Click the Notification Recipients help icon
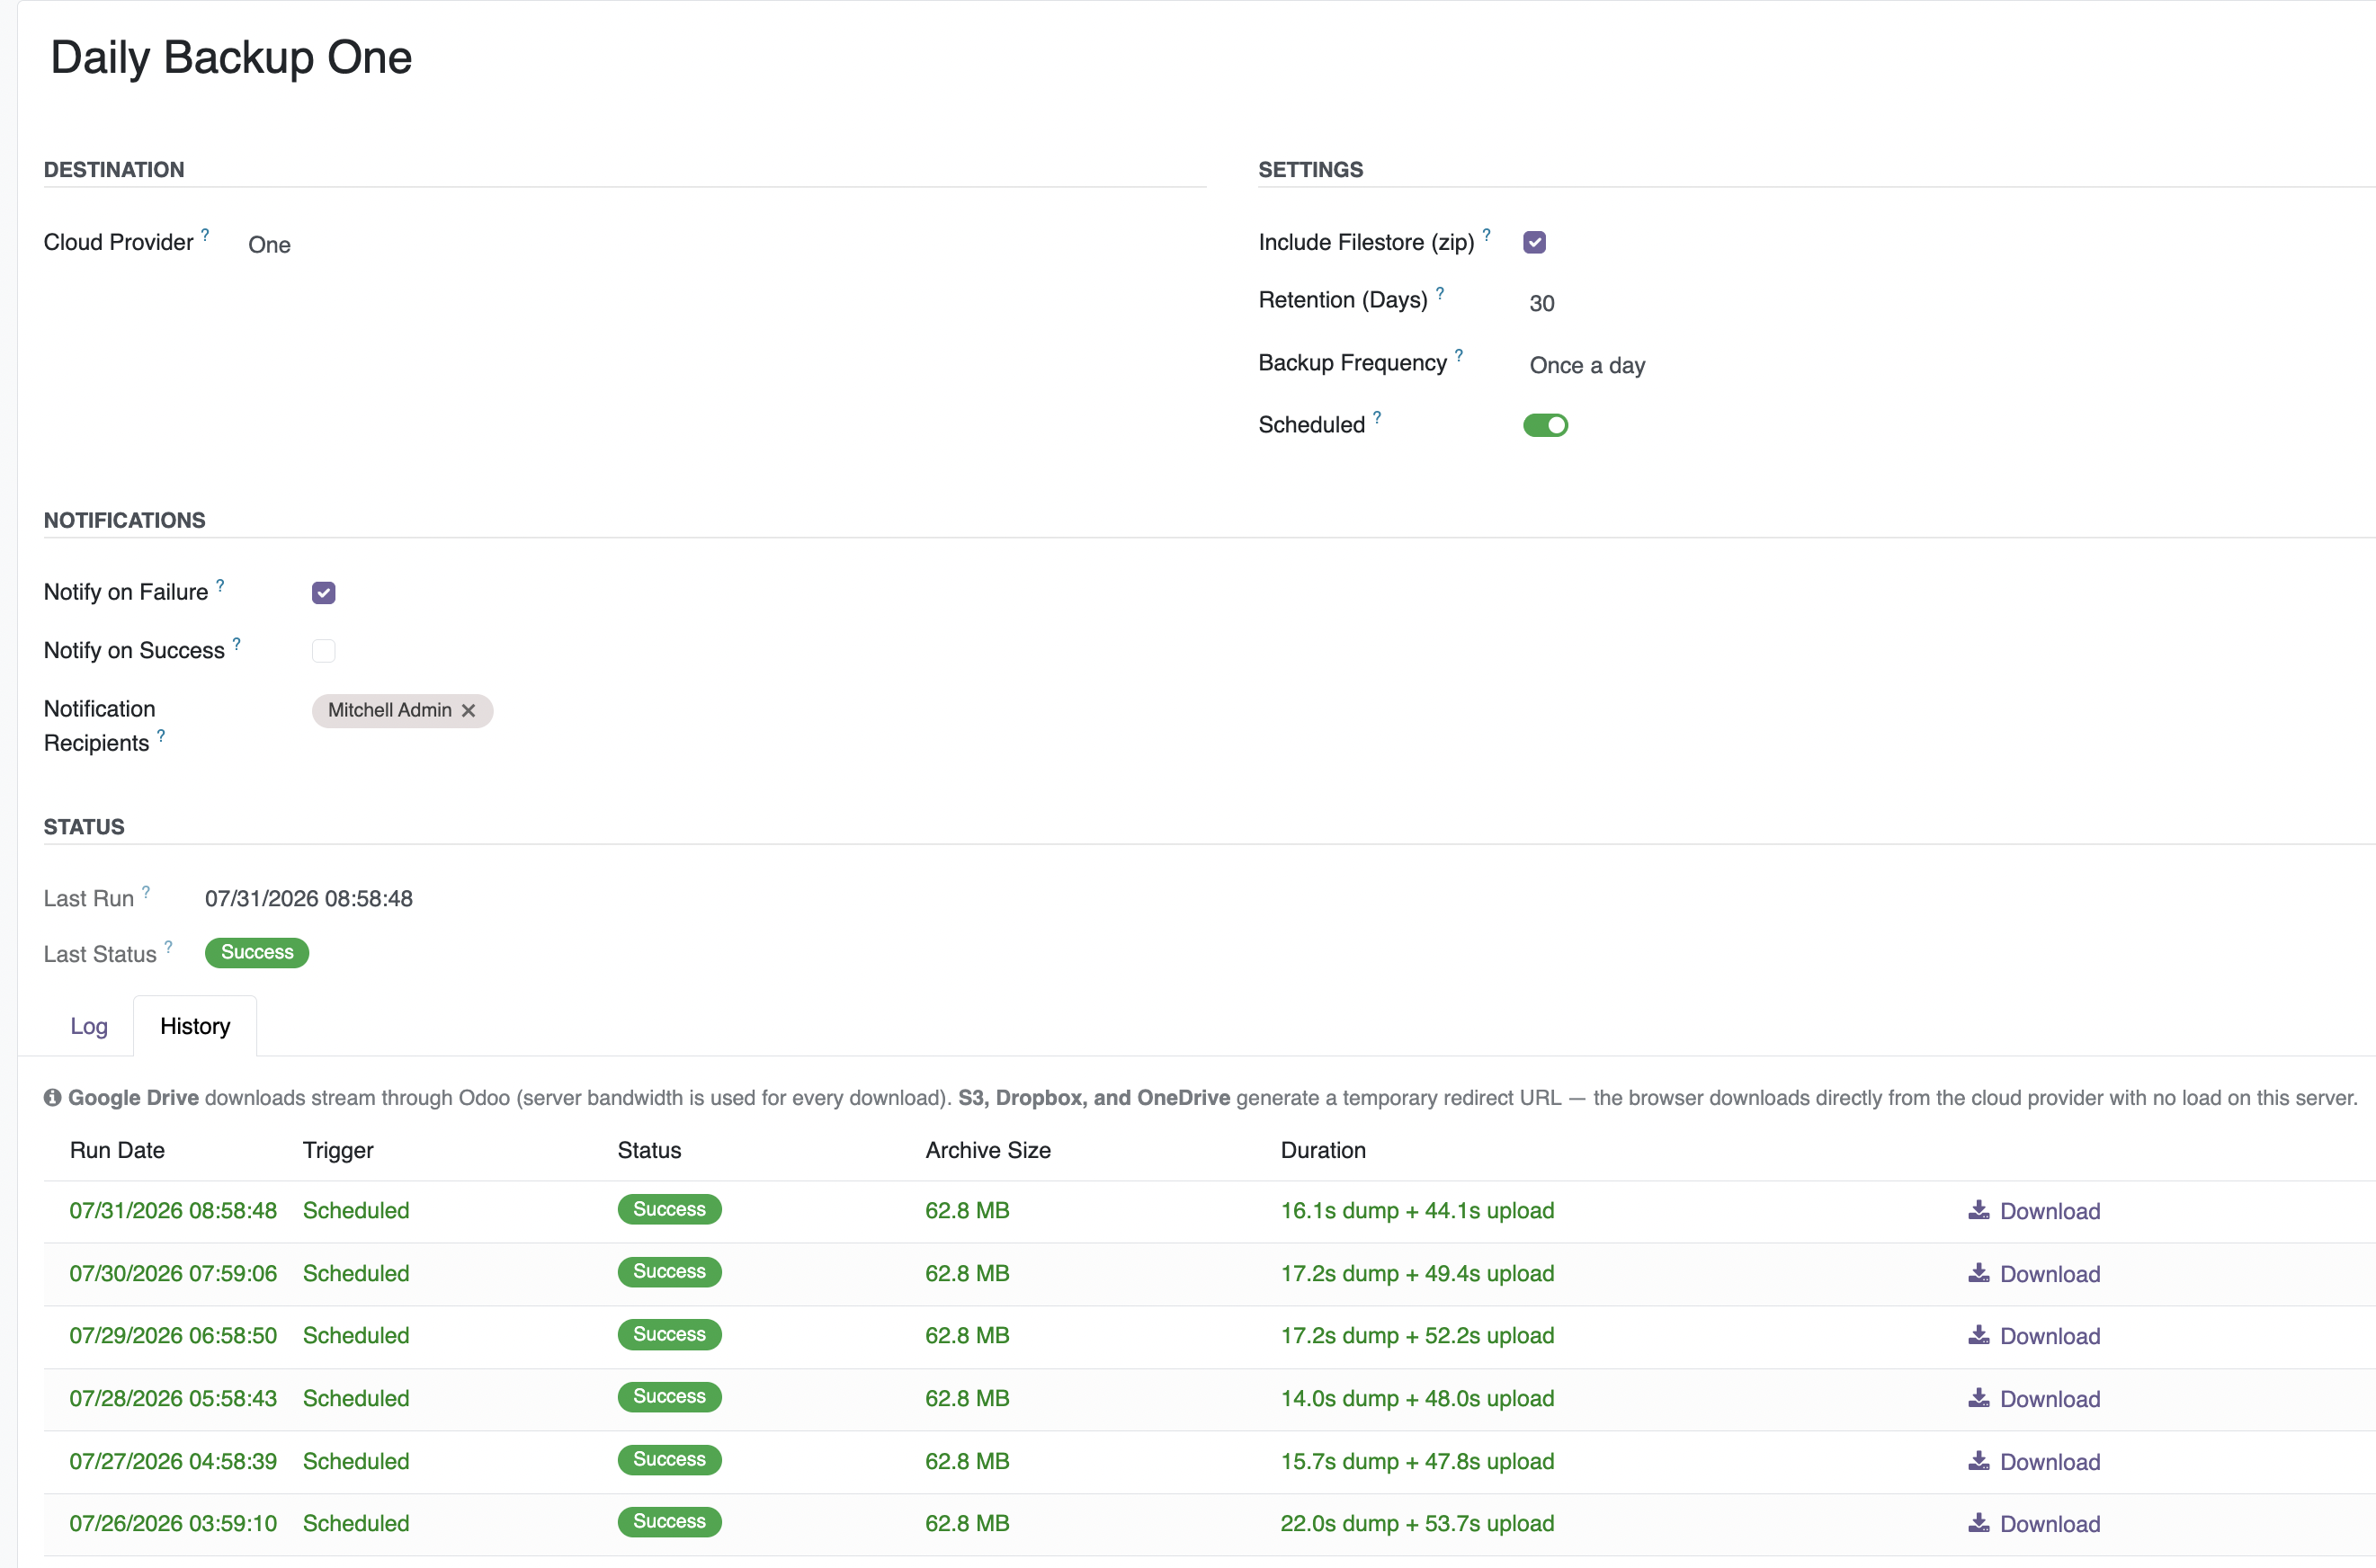2376x1568 pixels. click(x=160, y=736)
